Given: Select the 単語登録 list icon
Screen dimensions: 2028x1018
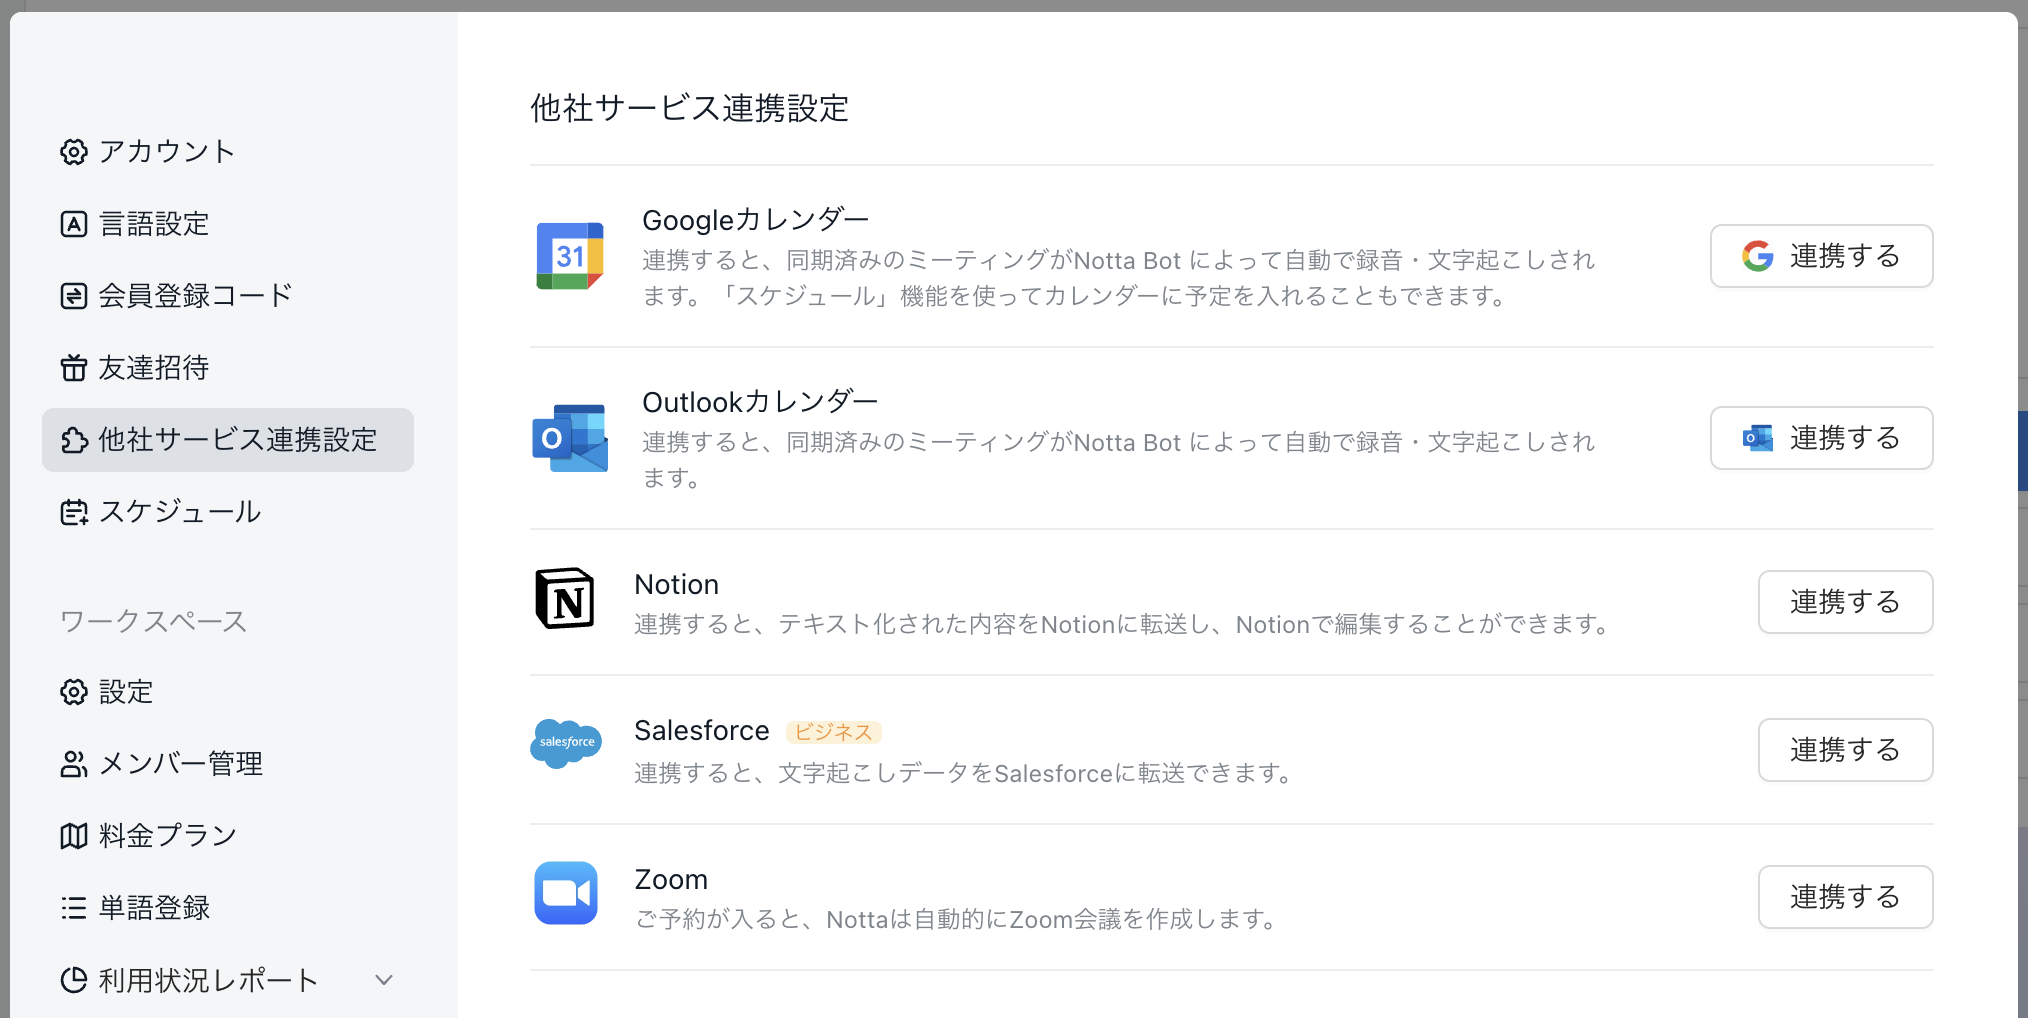Looking at the screenshot, I should (73, 908).
